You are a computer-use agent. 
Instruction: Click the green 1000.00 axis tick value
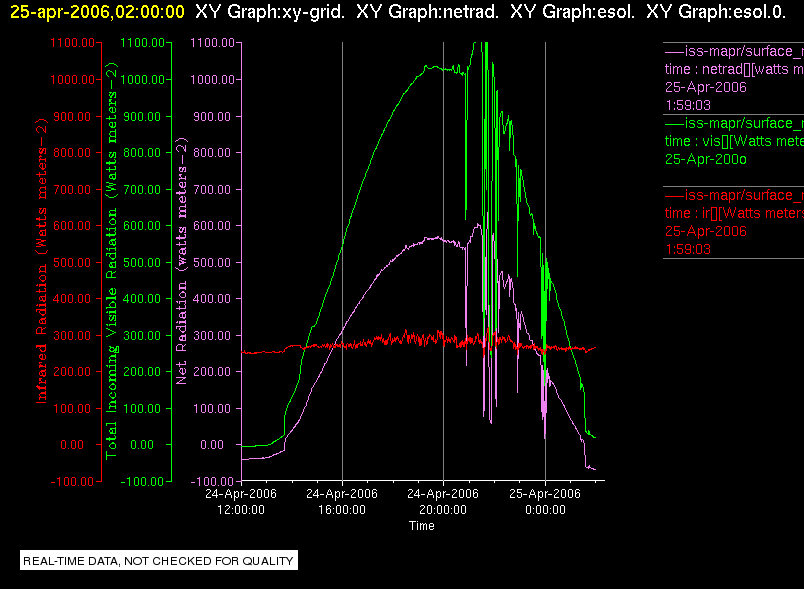142,79
